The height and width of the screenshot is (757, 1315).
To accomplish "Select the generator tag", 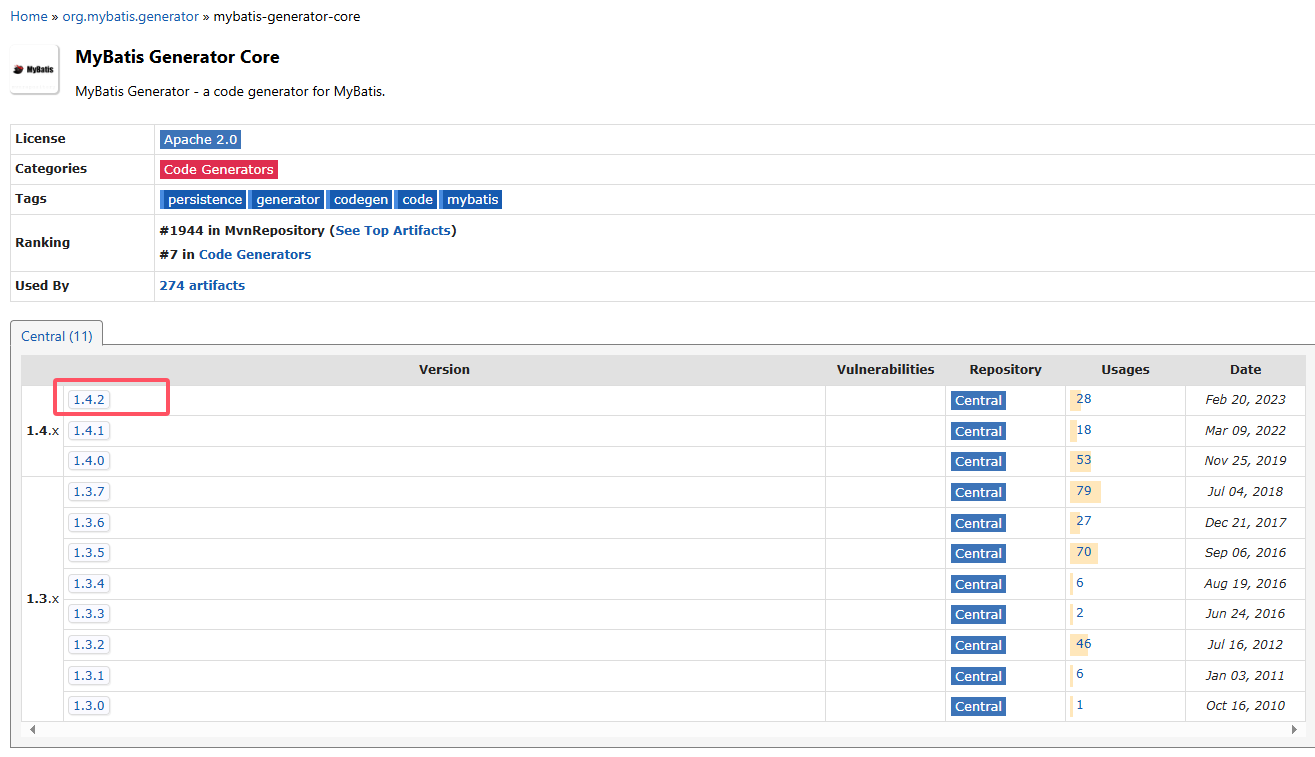I will pyautogui.click(x=286, y=199).
